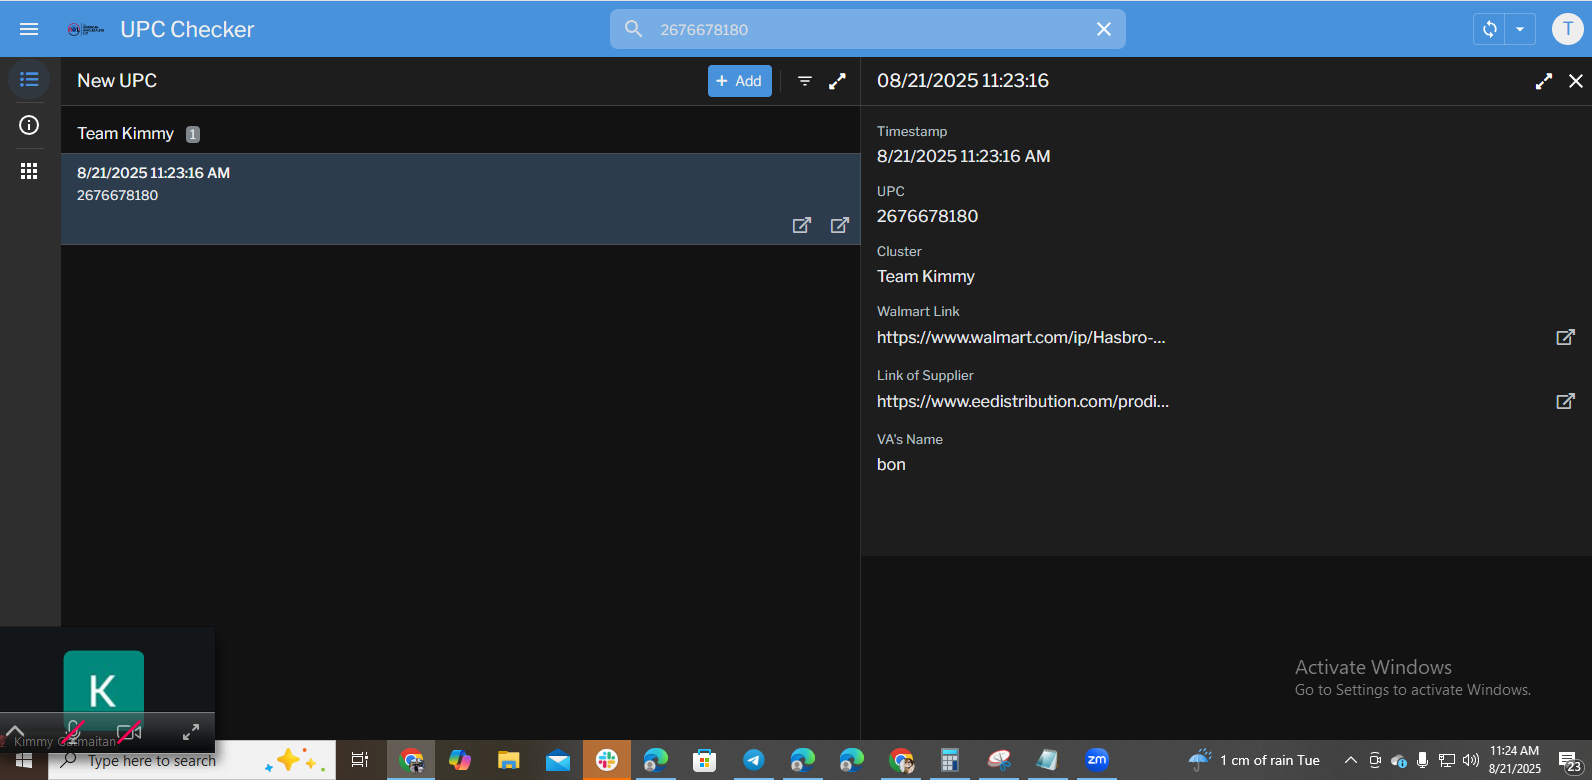This screenshot has height=780, width=1592.
Task: Select the 8/21/2025 11:23:16 AM record row
Action: 400,185
